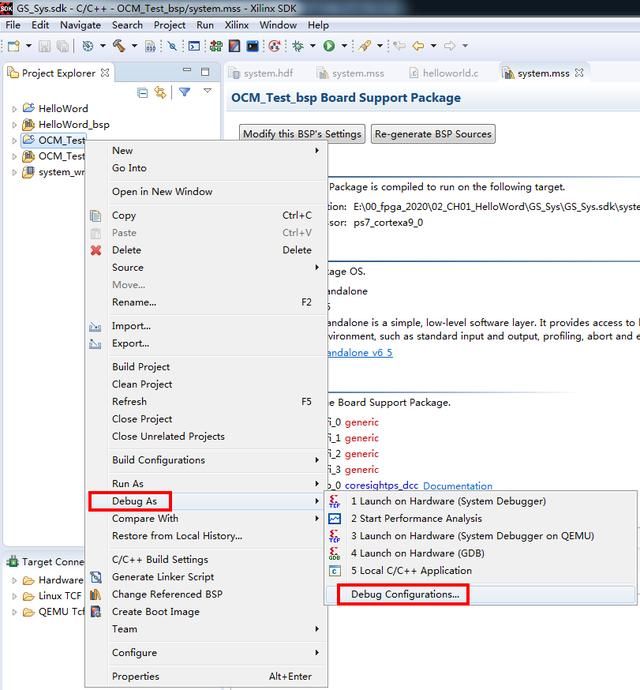
Task: Choose Debug Configurations... from submenu
Action: click(x=481, y=595)
